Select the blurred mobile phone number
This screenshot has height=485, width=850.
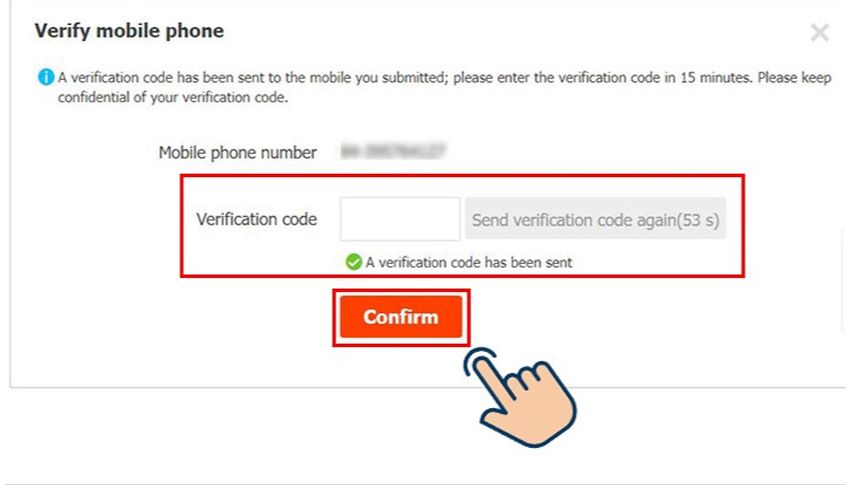click(x=392, y=151)
